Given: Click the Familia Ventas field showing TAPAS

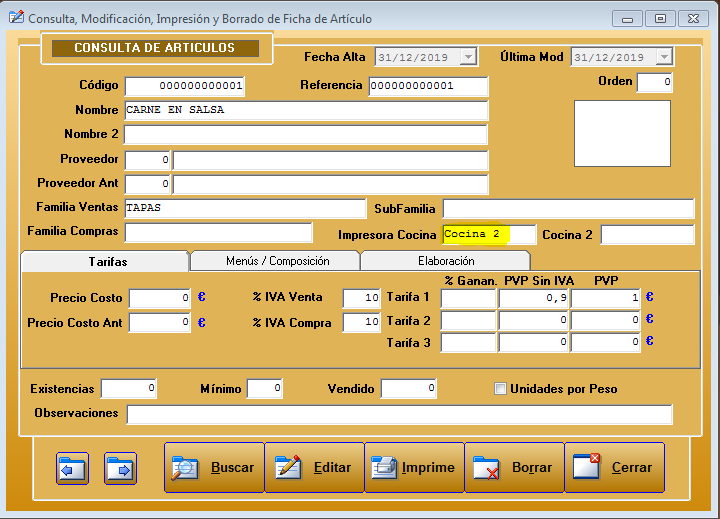Looking at the screenshot, I should 245,208.
